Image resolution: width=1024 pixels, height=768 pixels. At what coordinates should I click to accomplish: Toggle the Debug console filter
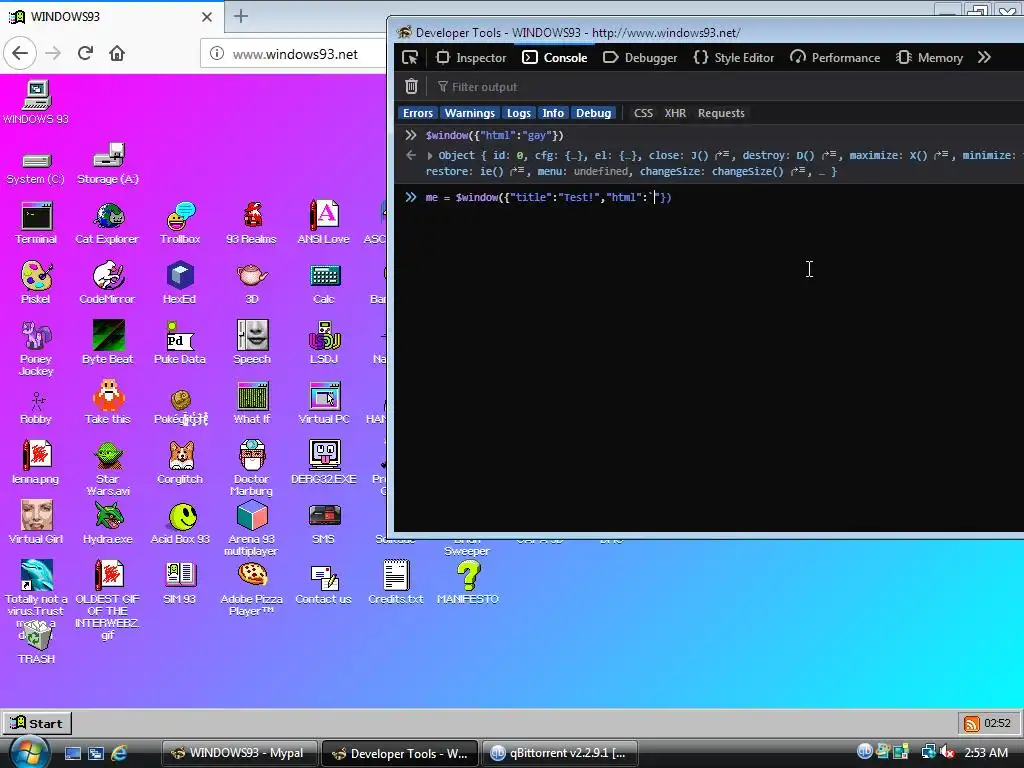pyautogui.click(x=593, y=113)
